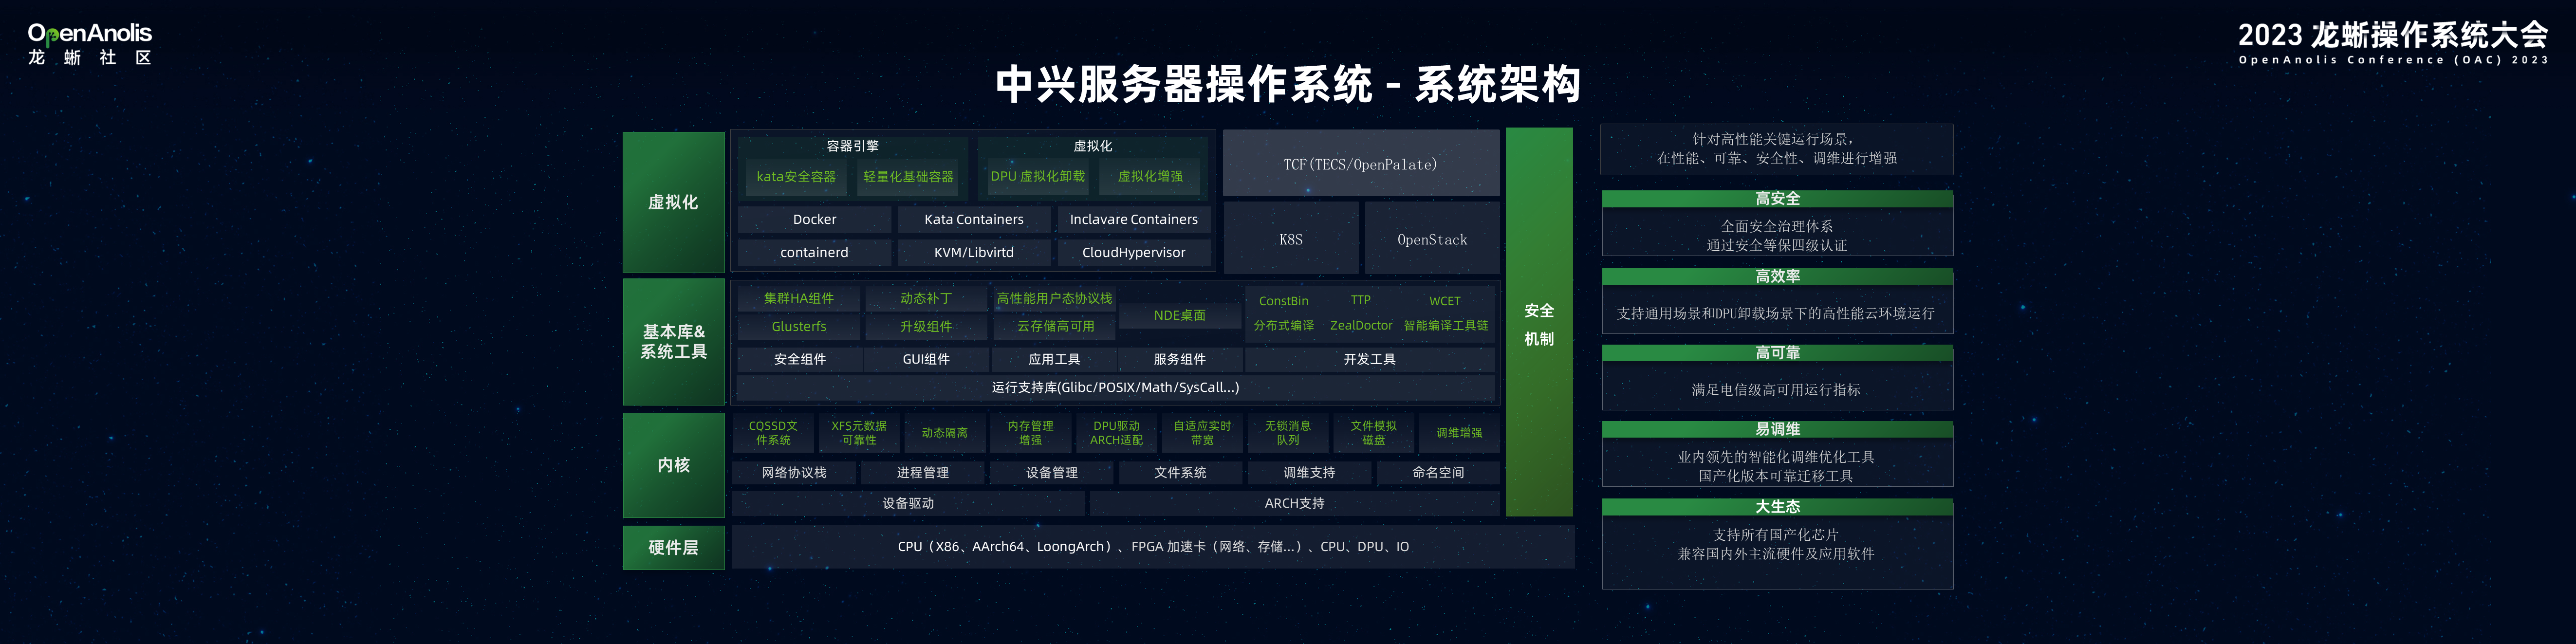The width and height of the screenshot is (2576, 644).
Task: Click the CPU (X86、AArch64、LoongArch) hardware bar
Action: coord(1153,547)
